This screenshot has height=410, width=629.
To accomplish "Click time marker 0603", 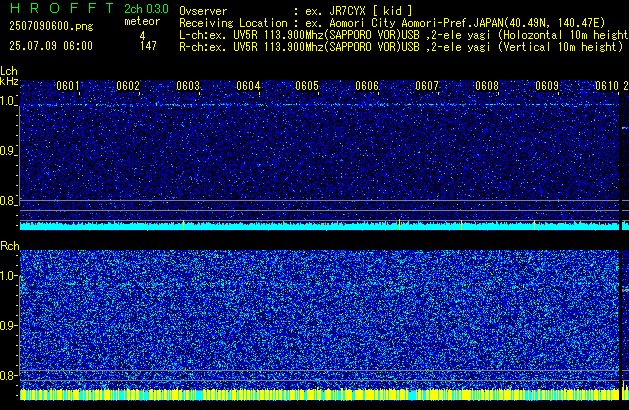I will pyautogui.click(x=188, y=86).
